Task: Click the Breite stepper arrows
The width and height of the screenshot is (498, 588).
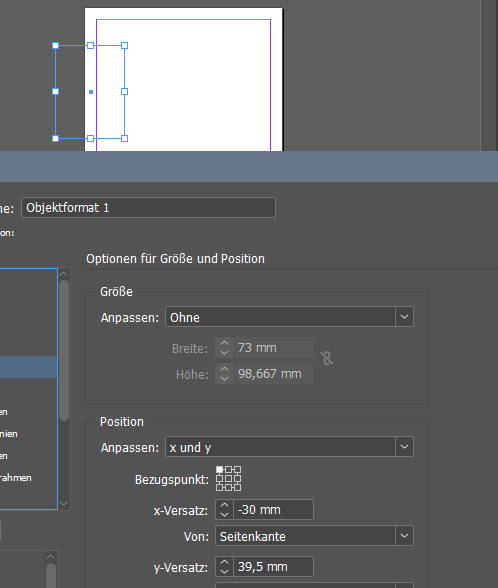Action: click(224, 348)
